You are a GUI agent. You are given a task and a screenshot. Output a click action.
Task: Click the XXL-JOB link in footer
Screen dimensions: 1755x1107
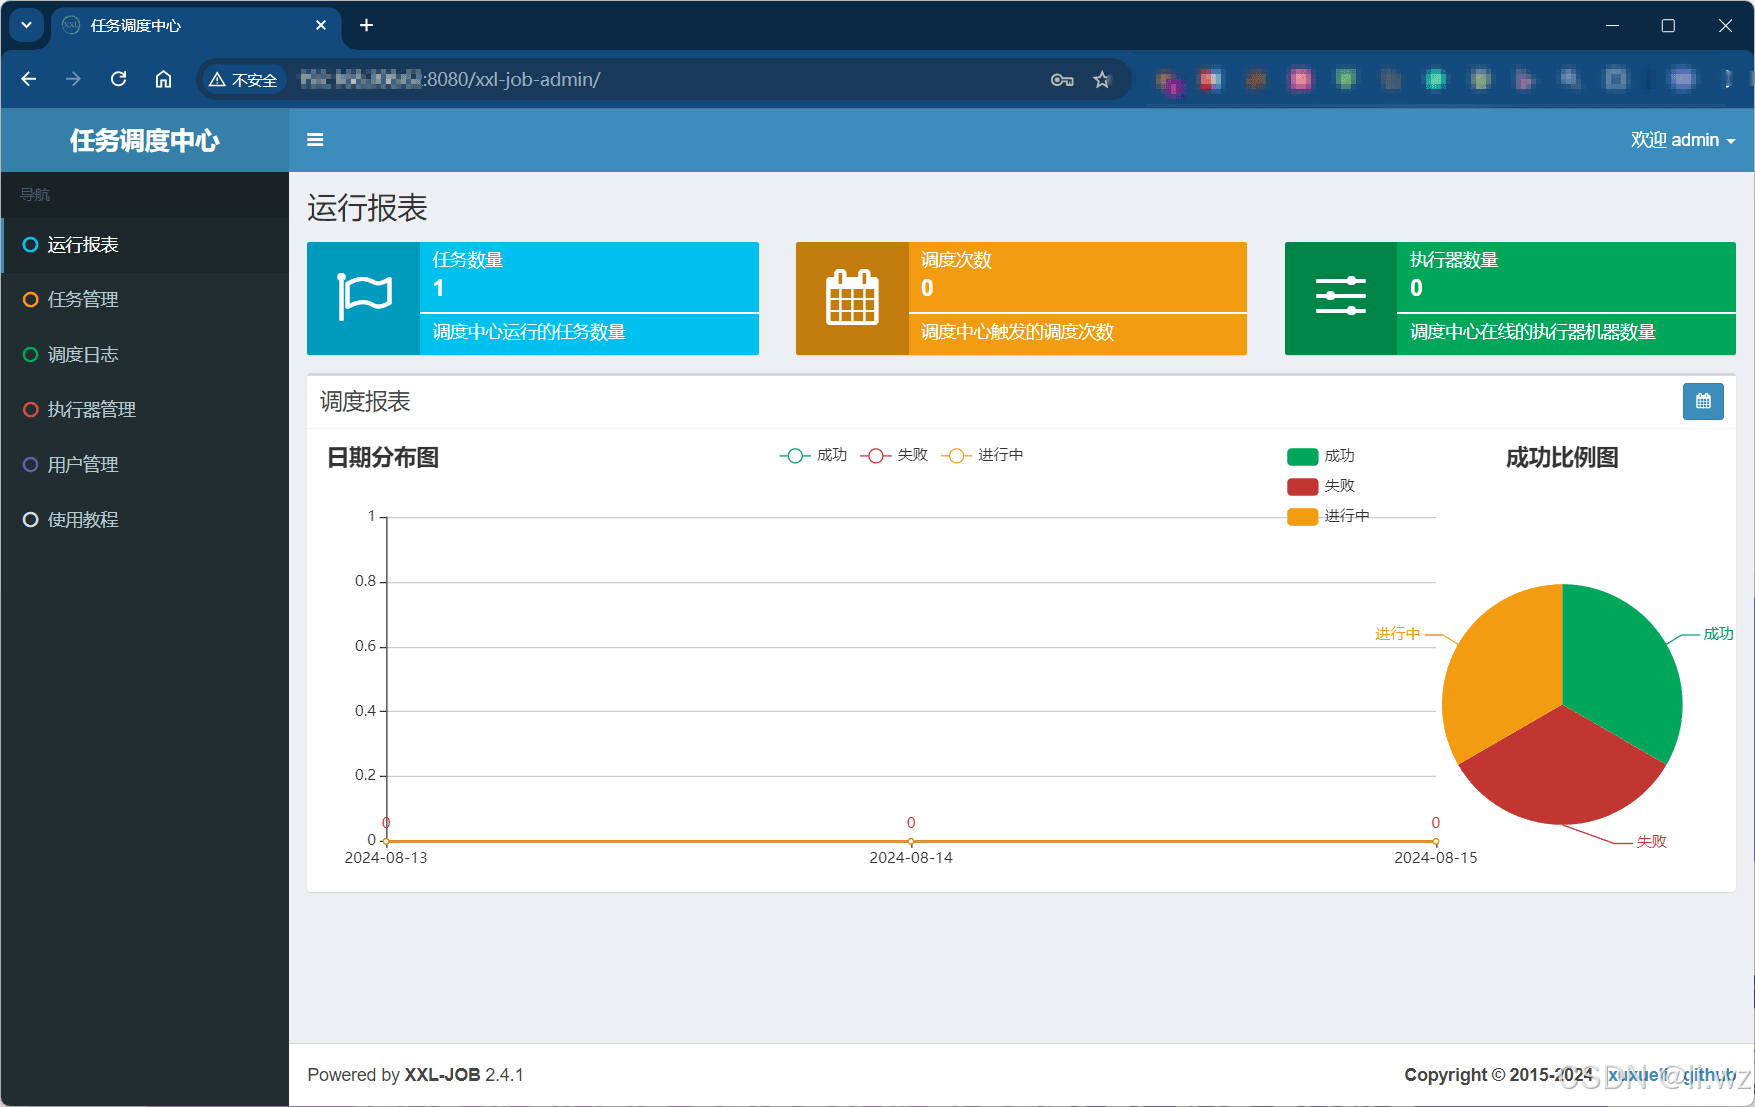[442, 1075]
